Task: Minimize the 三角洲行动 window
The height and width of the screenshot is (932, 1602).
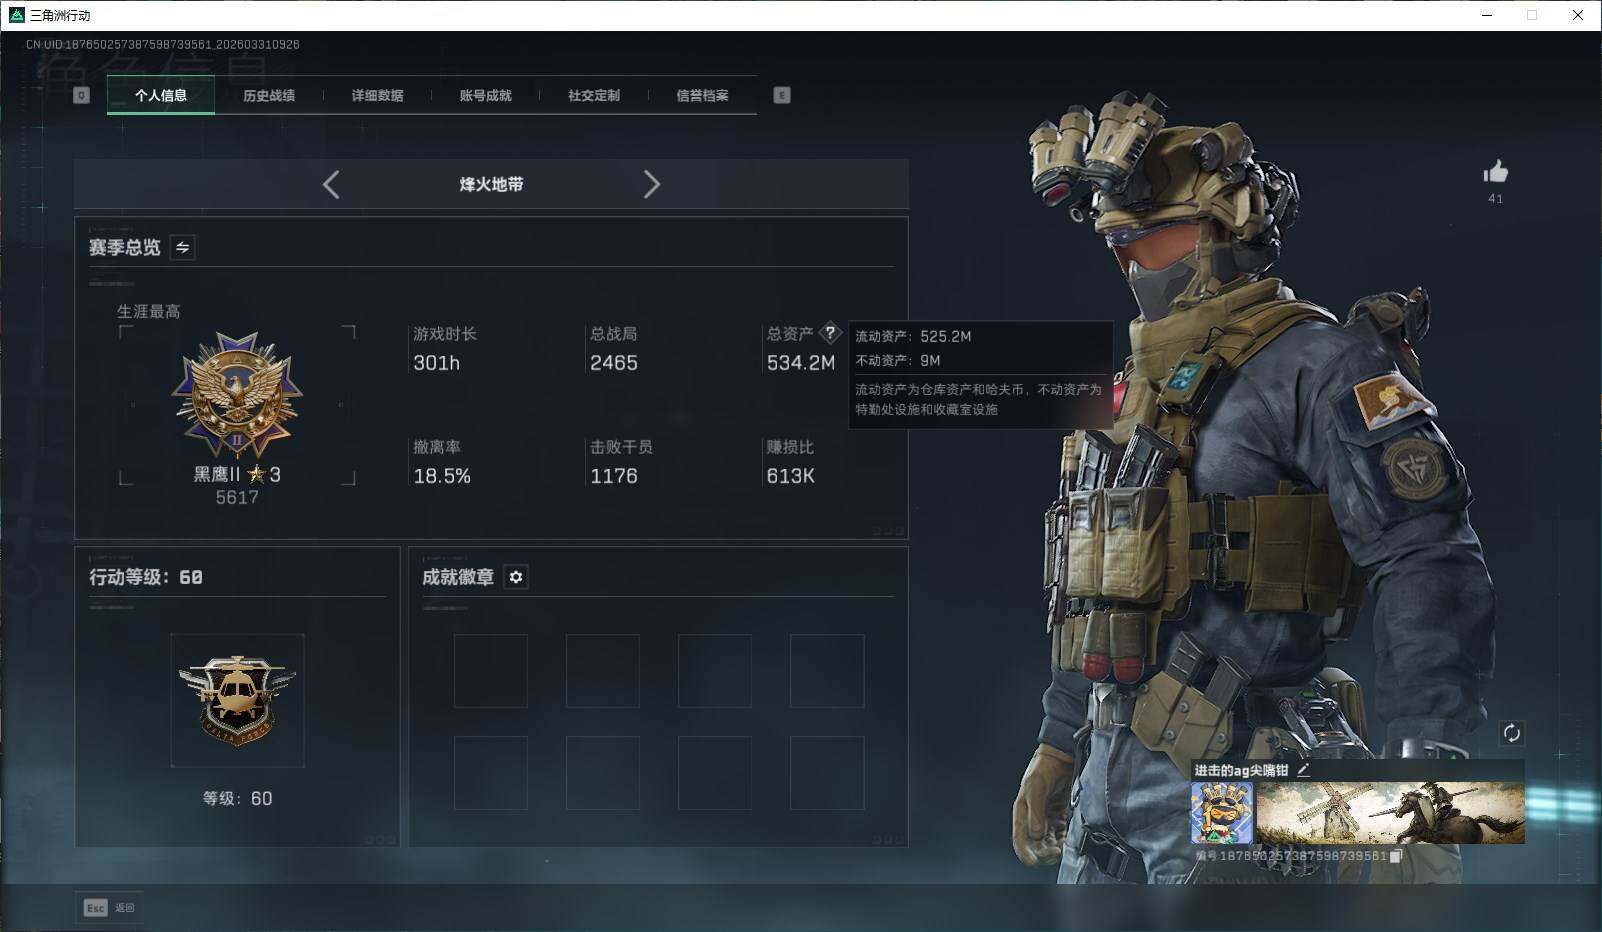Action: pyautogui.click(x=1486, y=15)
